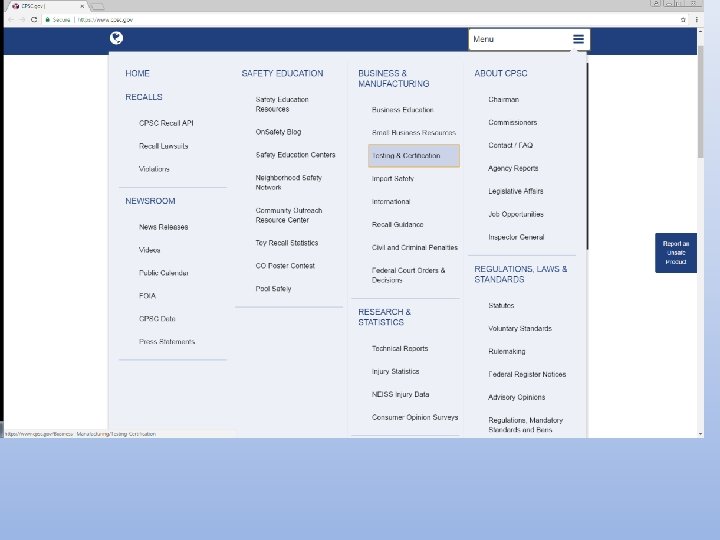
Task: Open Federal Court Orders & Decisions link
Action: (408, 275)
